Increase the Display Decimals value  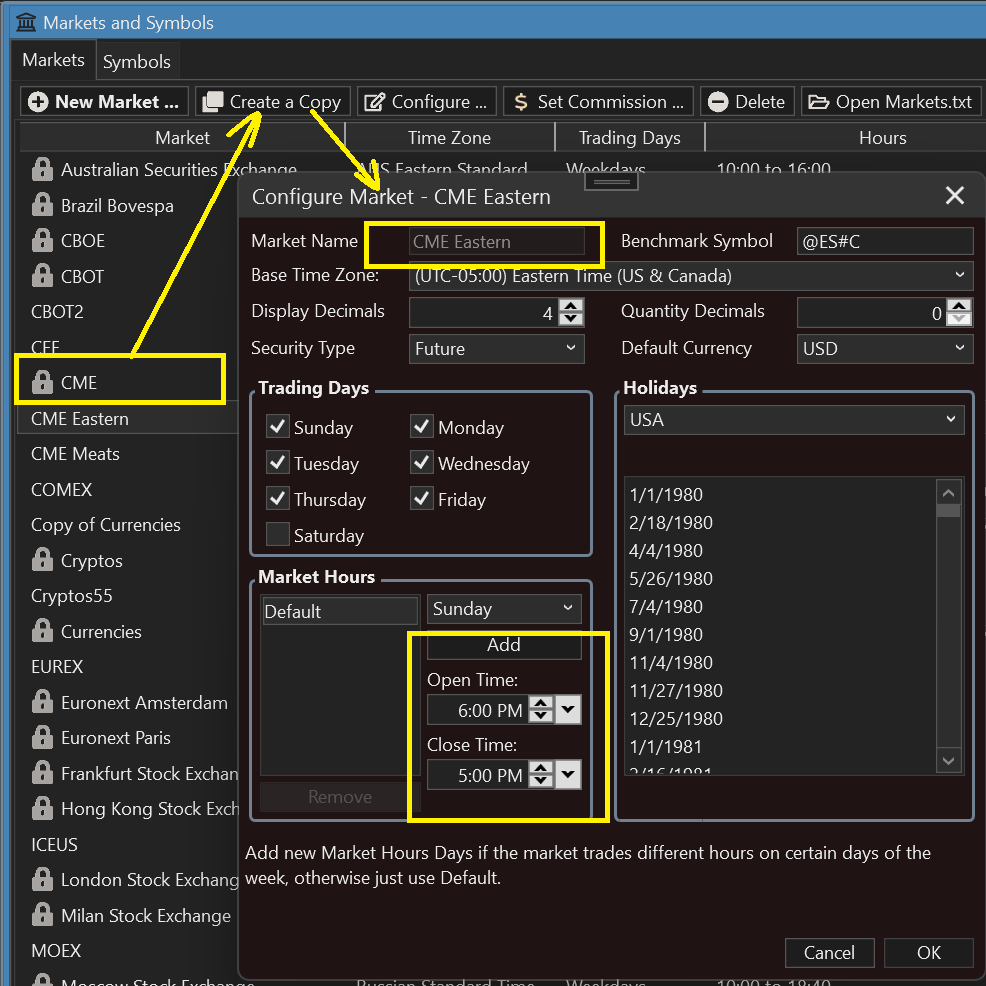point(571,306)
